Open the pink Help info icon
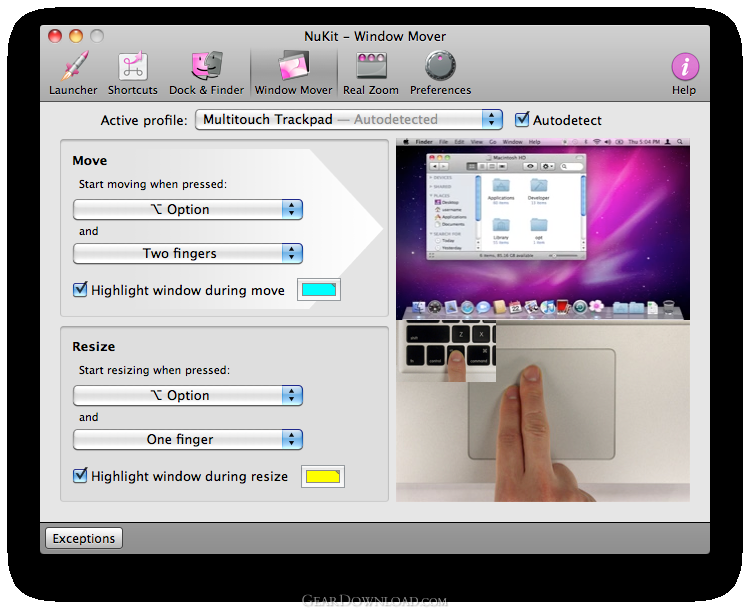 tap(684, 66)
